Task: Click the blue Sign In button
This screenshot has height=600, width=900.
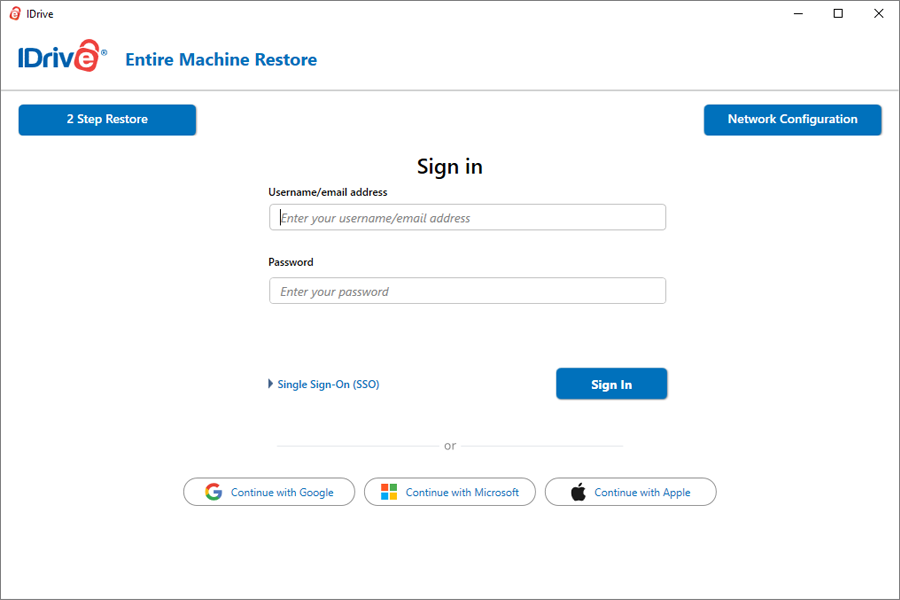Action: [611, 384]
